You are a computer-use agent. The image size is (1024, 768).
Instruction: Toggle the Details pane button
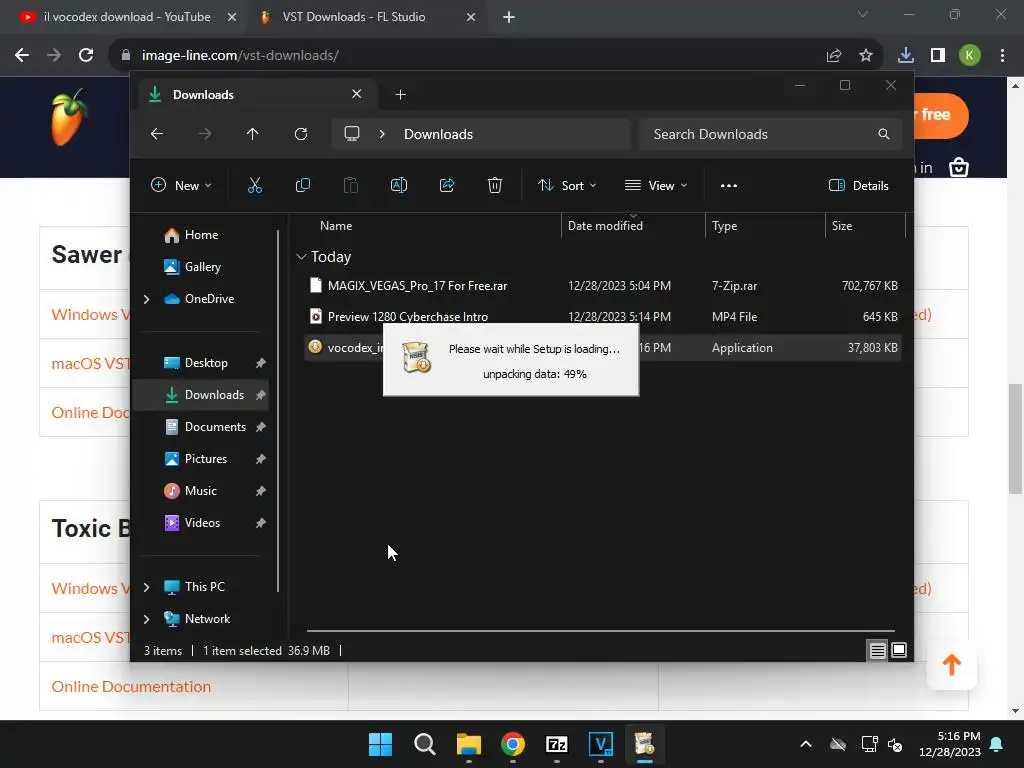859,185
